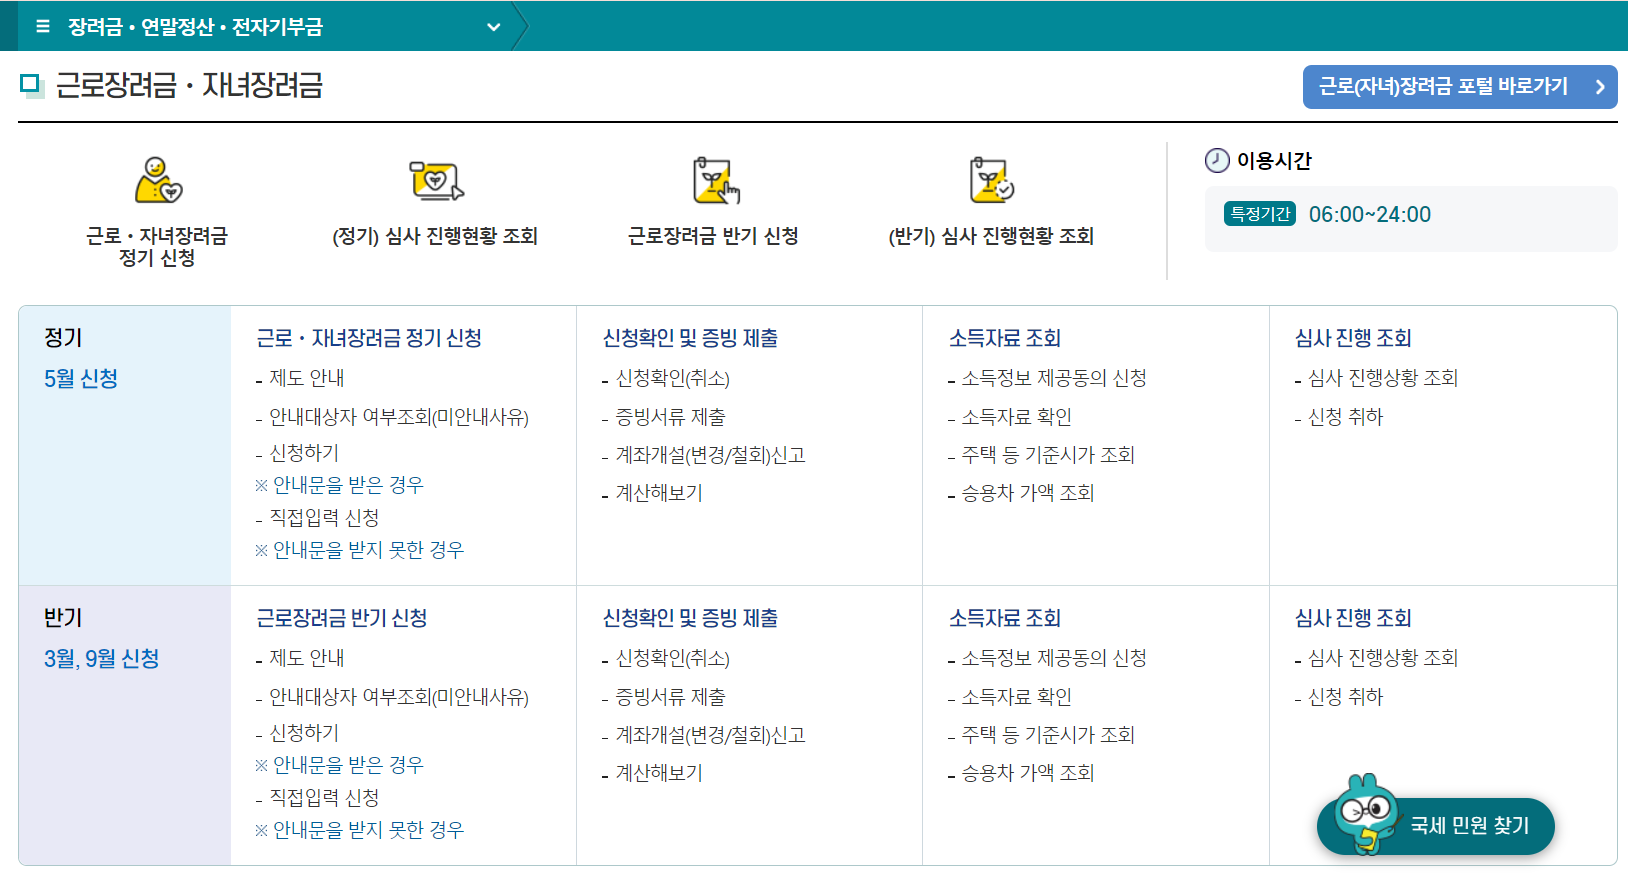Open 주택 등 기준시가 조회 in 정기 row

pyautogui.click(x=1048, y=455)
